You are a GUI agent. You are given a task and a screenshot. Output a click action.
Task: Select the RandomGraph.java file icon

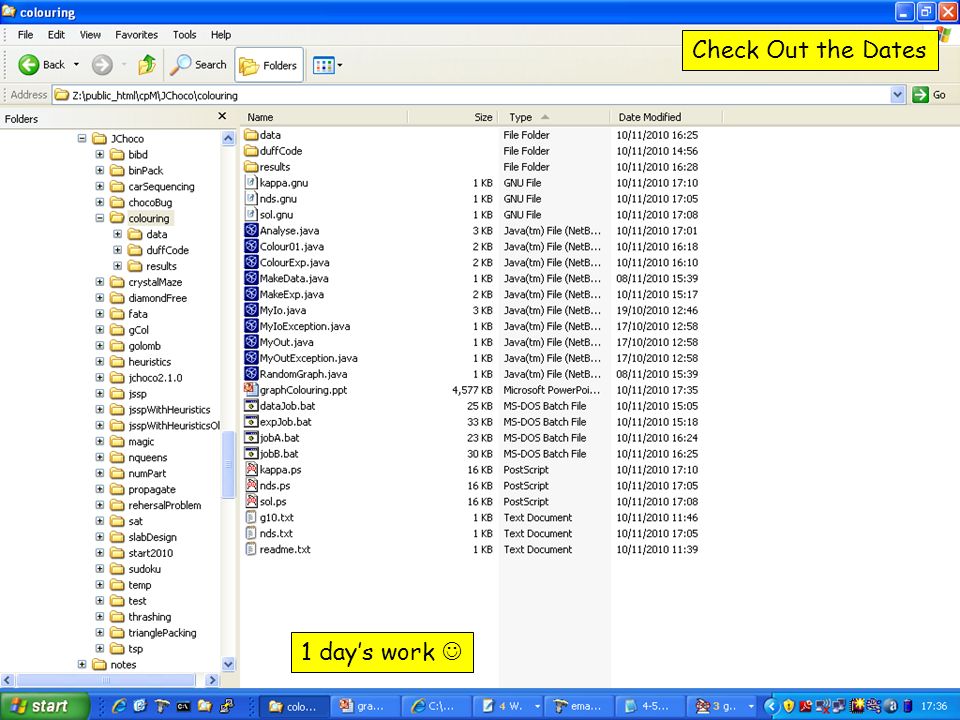(251, 373)
